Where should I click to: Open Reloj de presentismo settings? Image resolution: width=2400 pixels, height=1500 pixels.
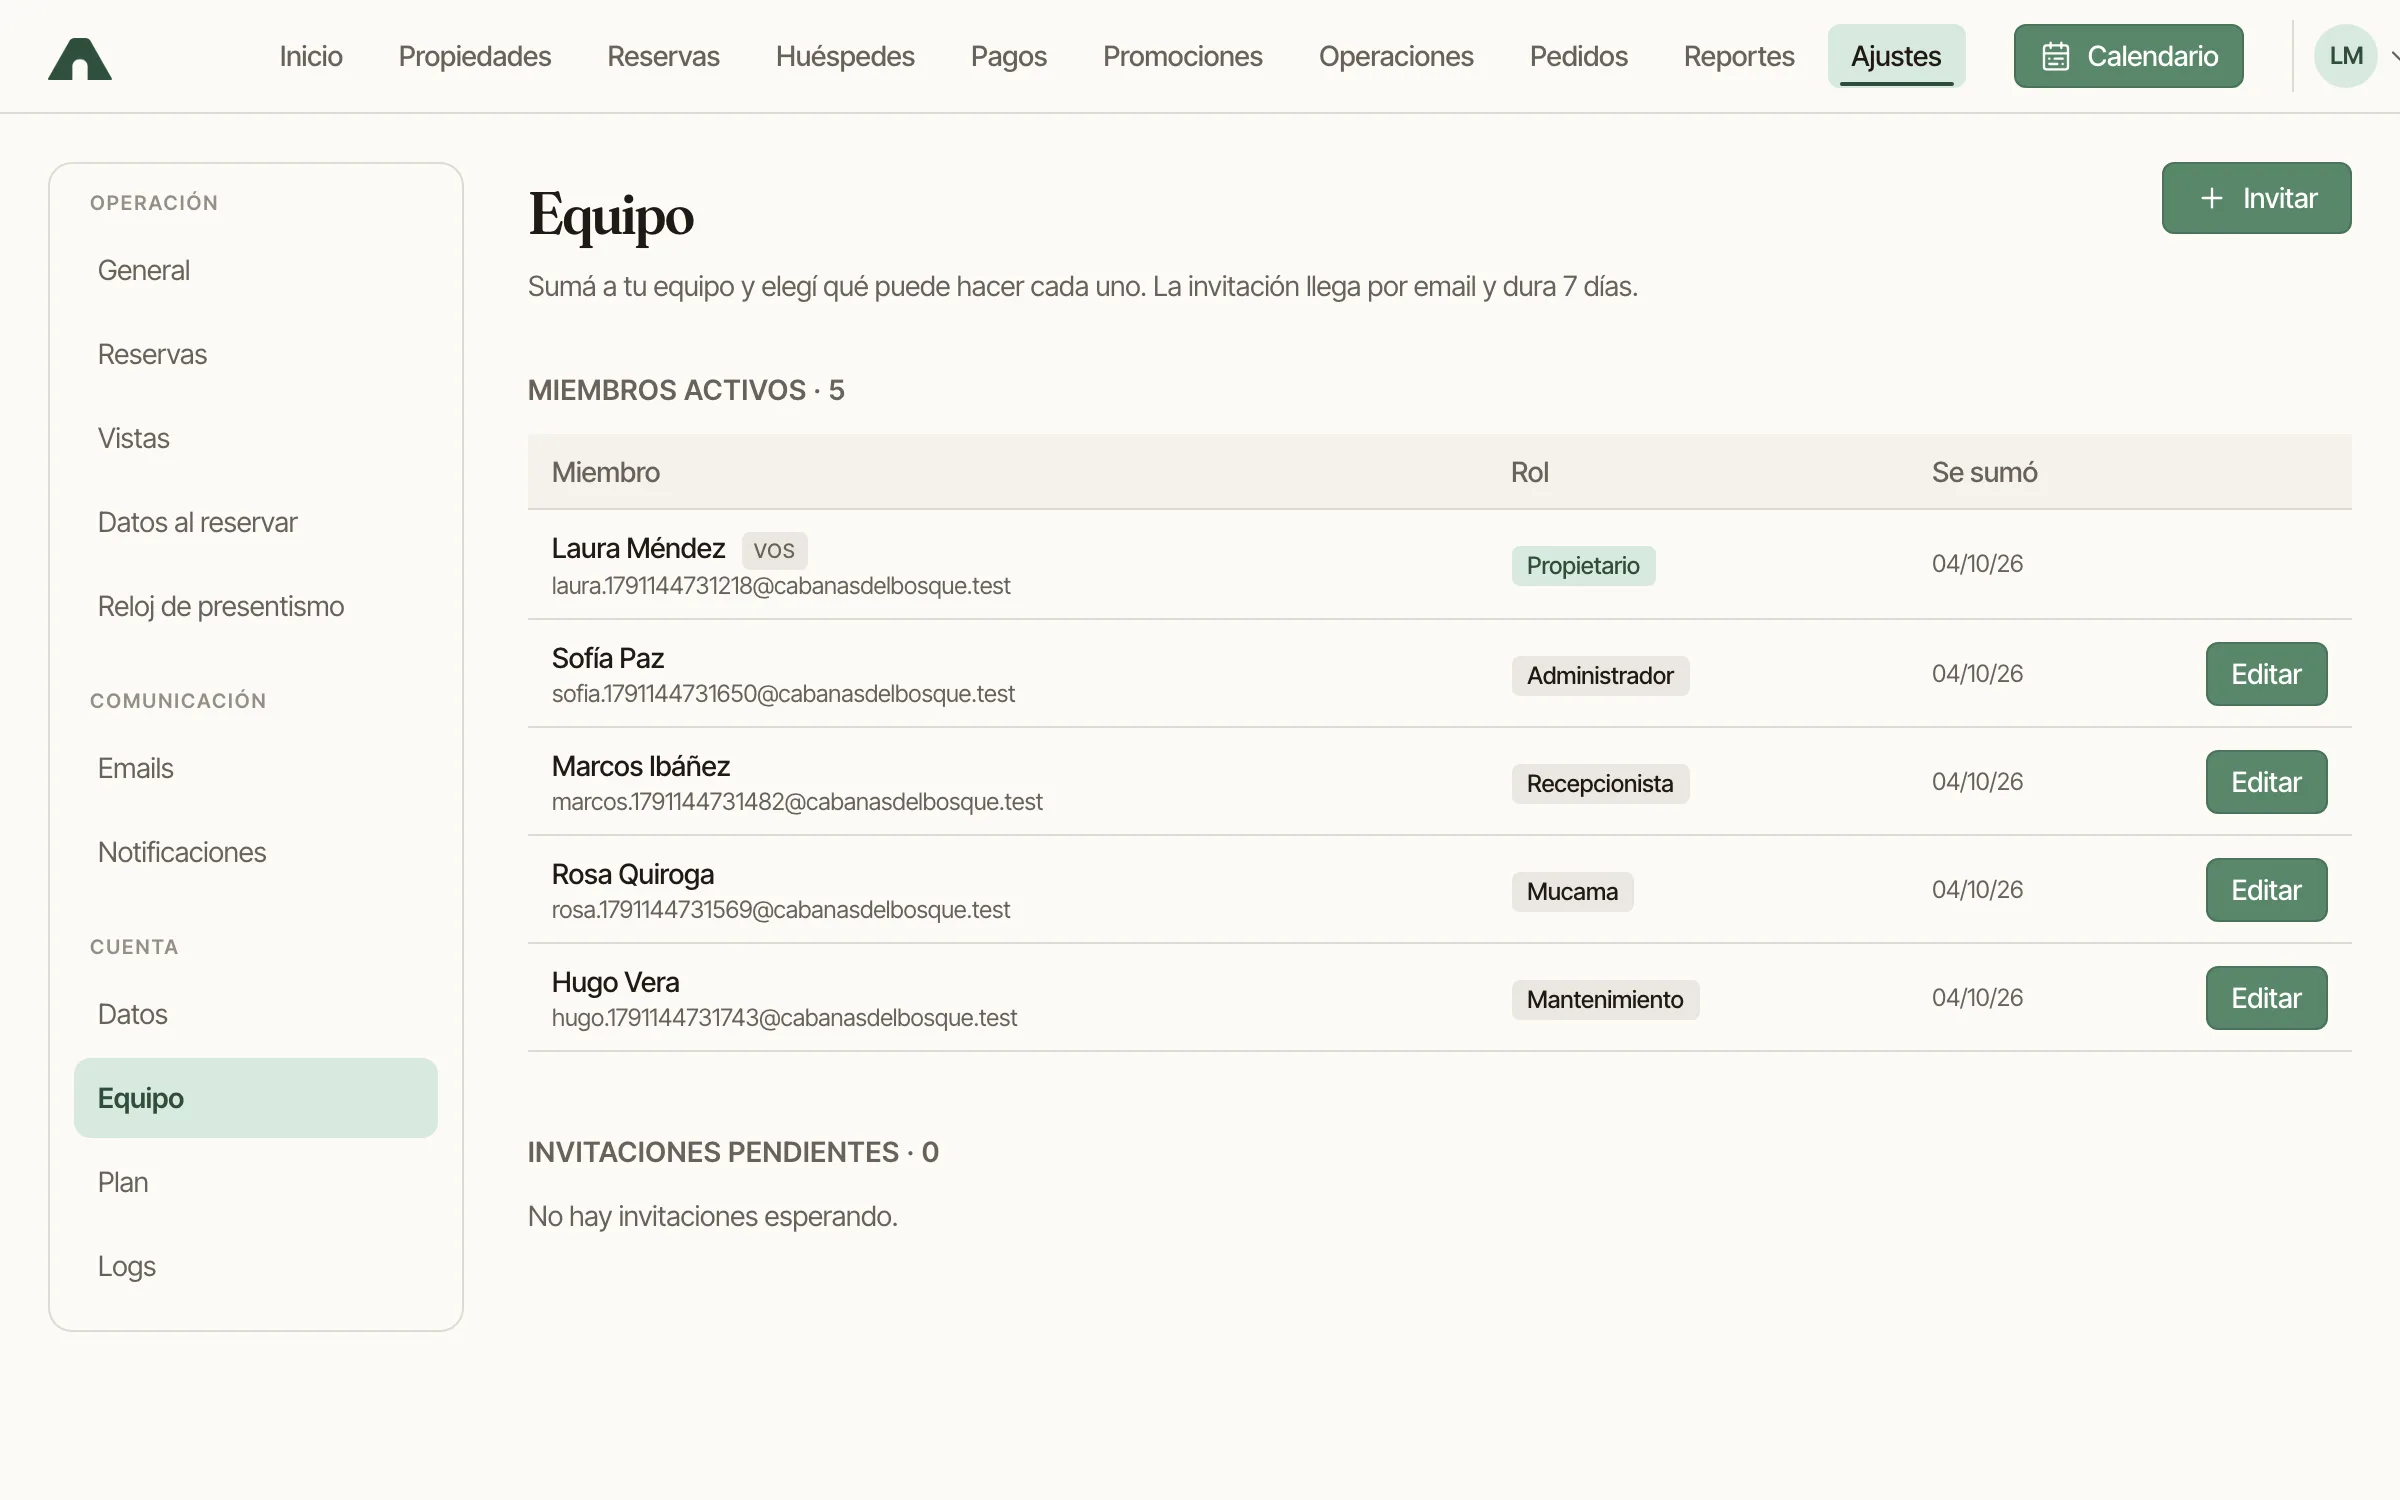256,606
